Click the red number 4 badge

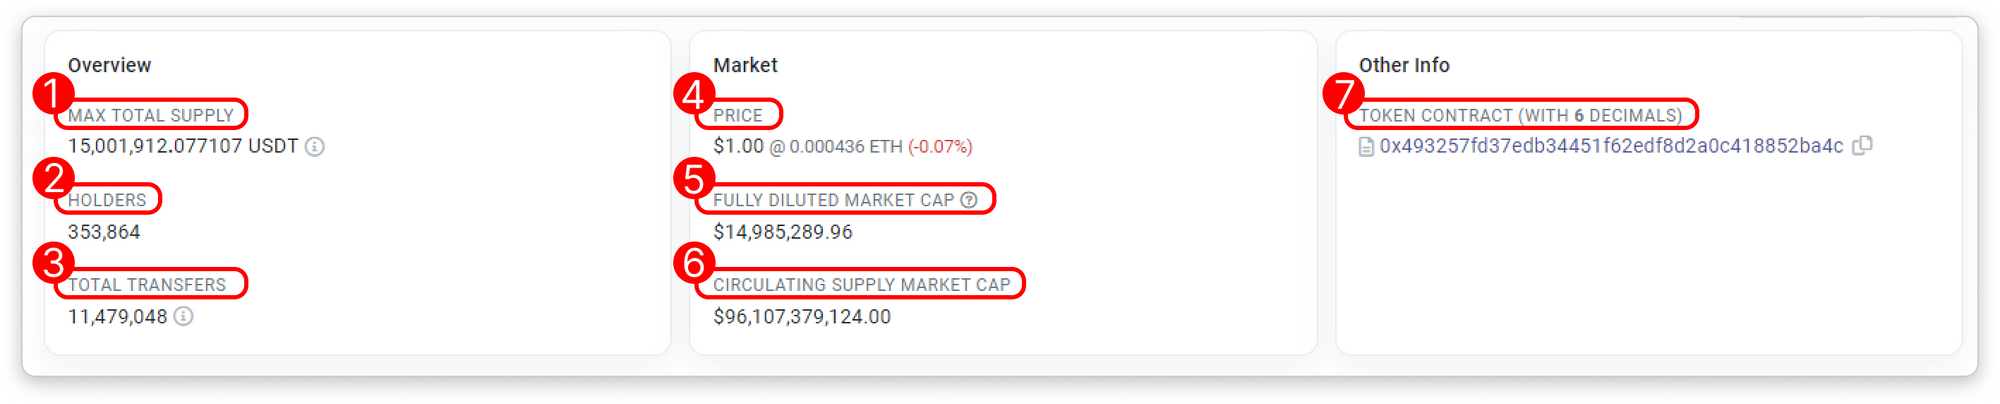[693, 94]
